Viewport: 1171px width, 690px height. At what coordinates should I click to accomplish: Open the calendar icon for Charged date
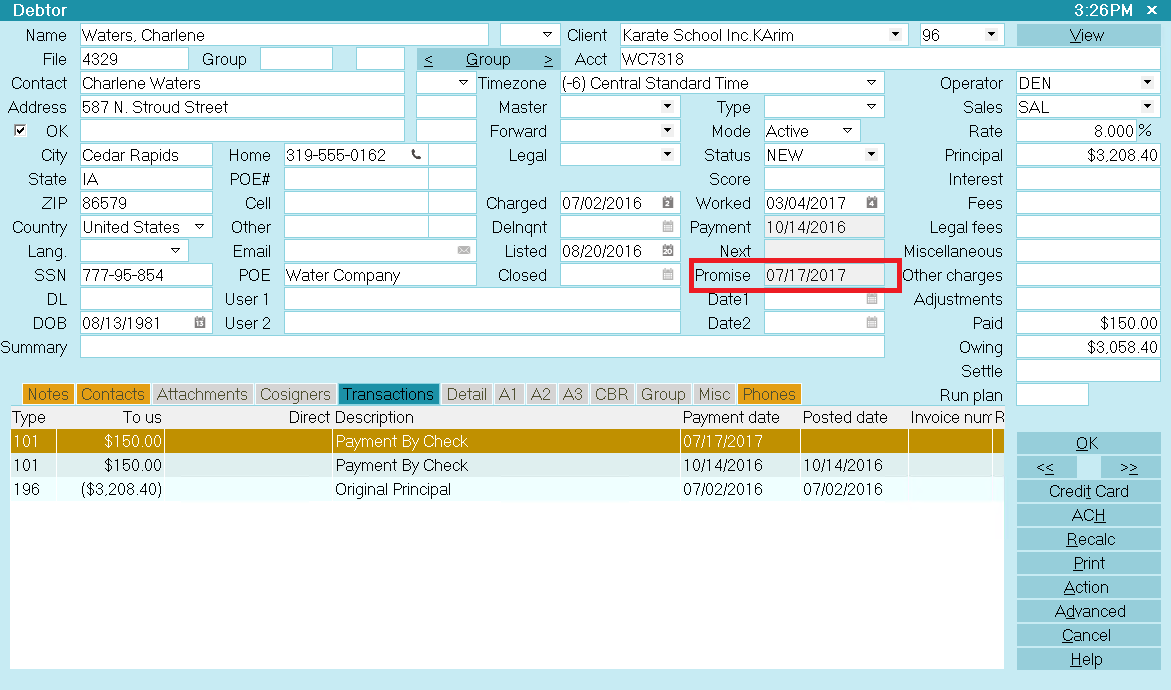point(668,203)
